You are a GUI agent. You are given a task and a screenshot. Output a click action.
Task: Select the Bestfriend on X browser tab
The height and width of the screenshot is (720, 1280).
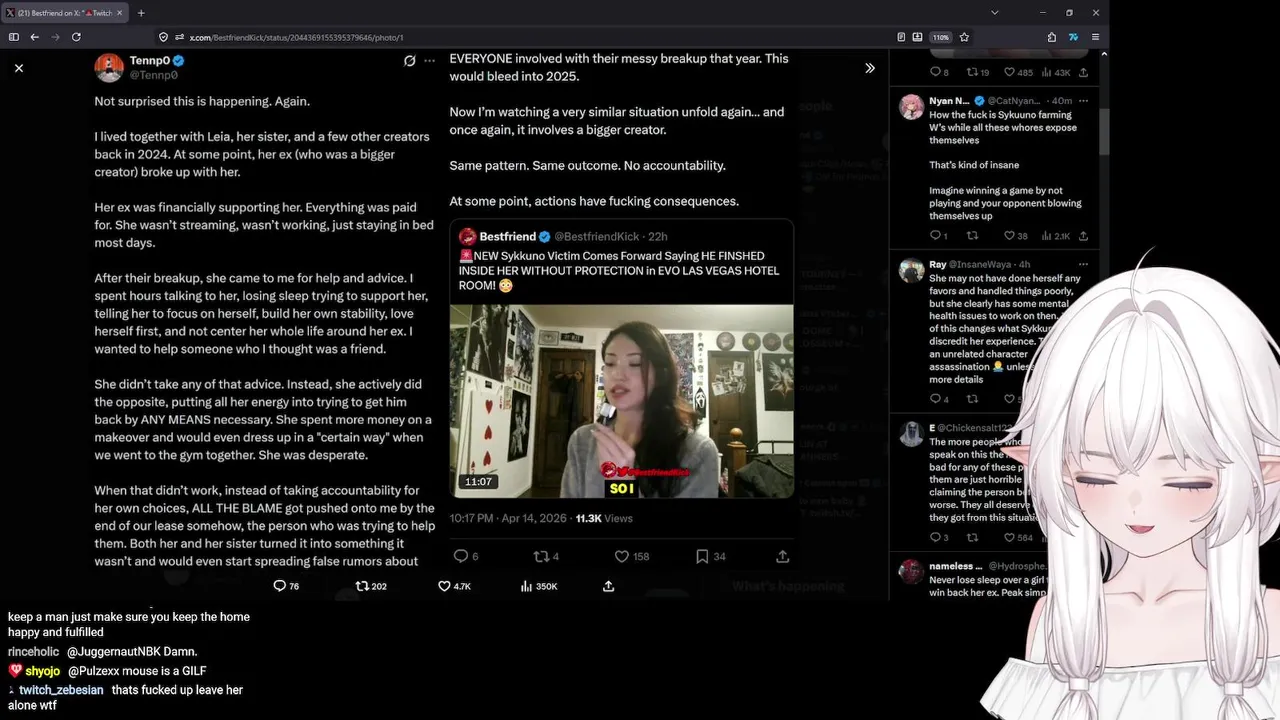tap(66, 13)
